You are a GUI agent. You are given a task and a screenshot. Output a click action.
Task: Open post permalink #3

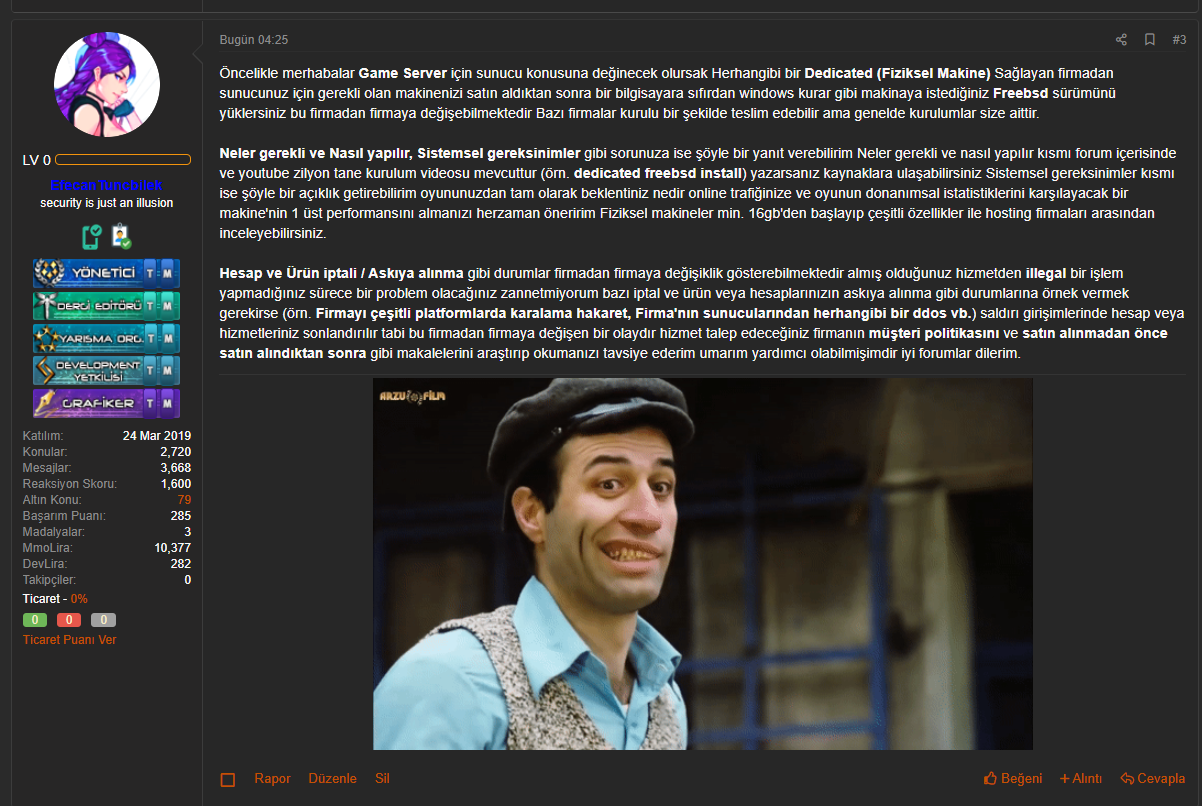tap(1179, 40)
